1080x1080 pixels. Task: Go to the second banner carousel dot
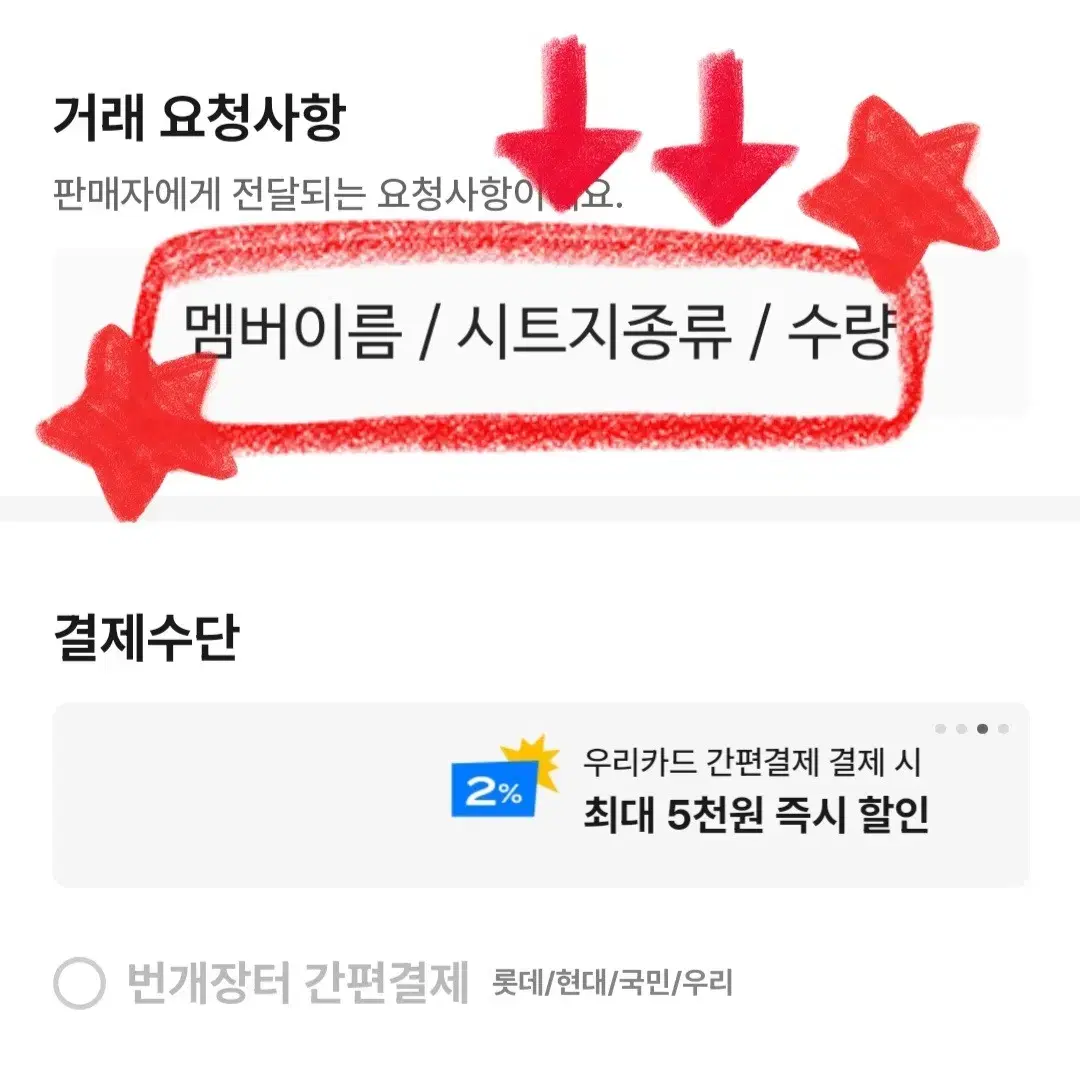(x=962, y=729)
